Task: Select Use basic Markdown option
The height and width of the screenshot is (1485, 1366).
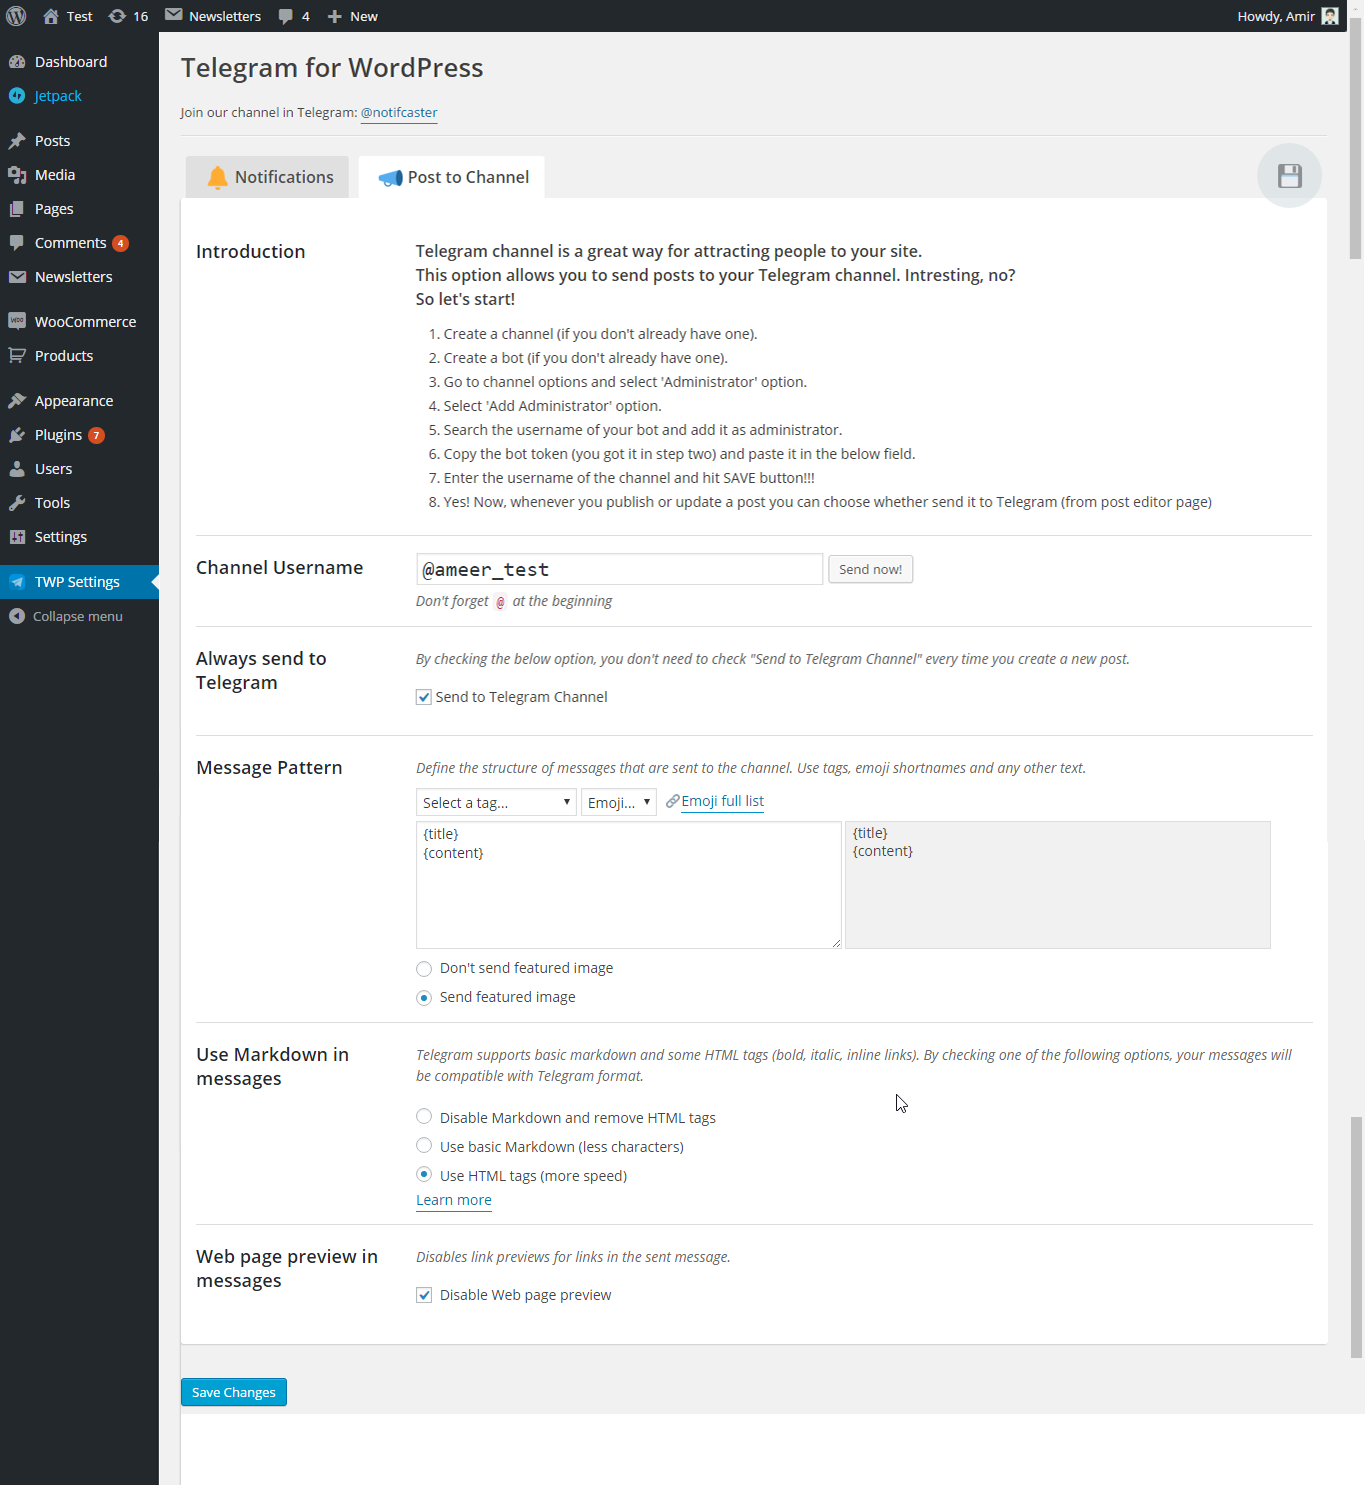Action: pyautogui.click(x=424, y=1145)
